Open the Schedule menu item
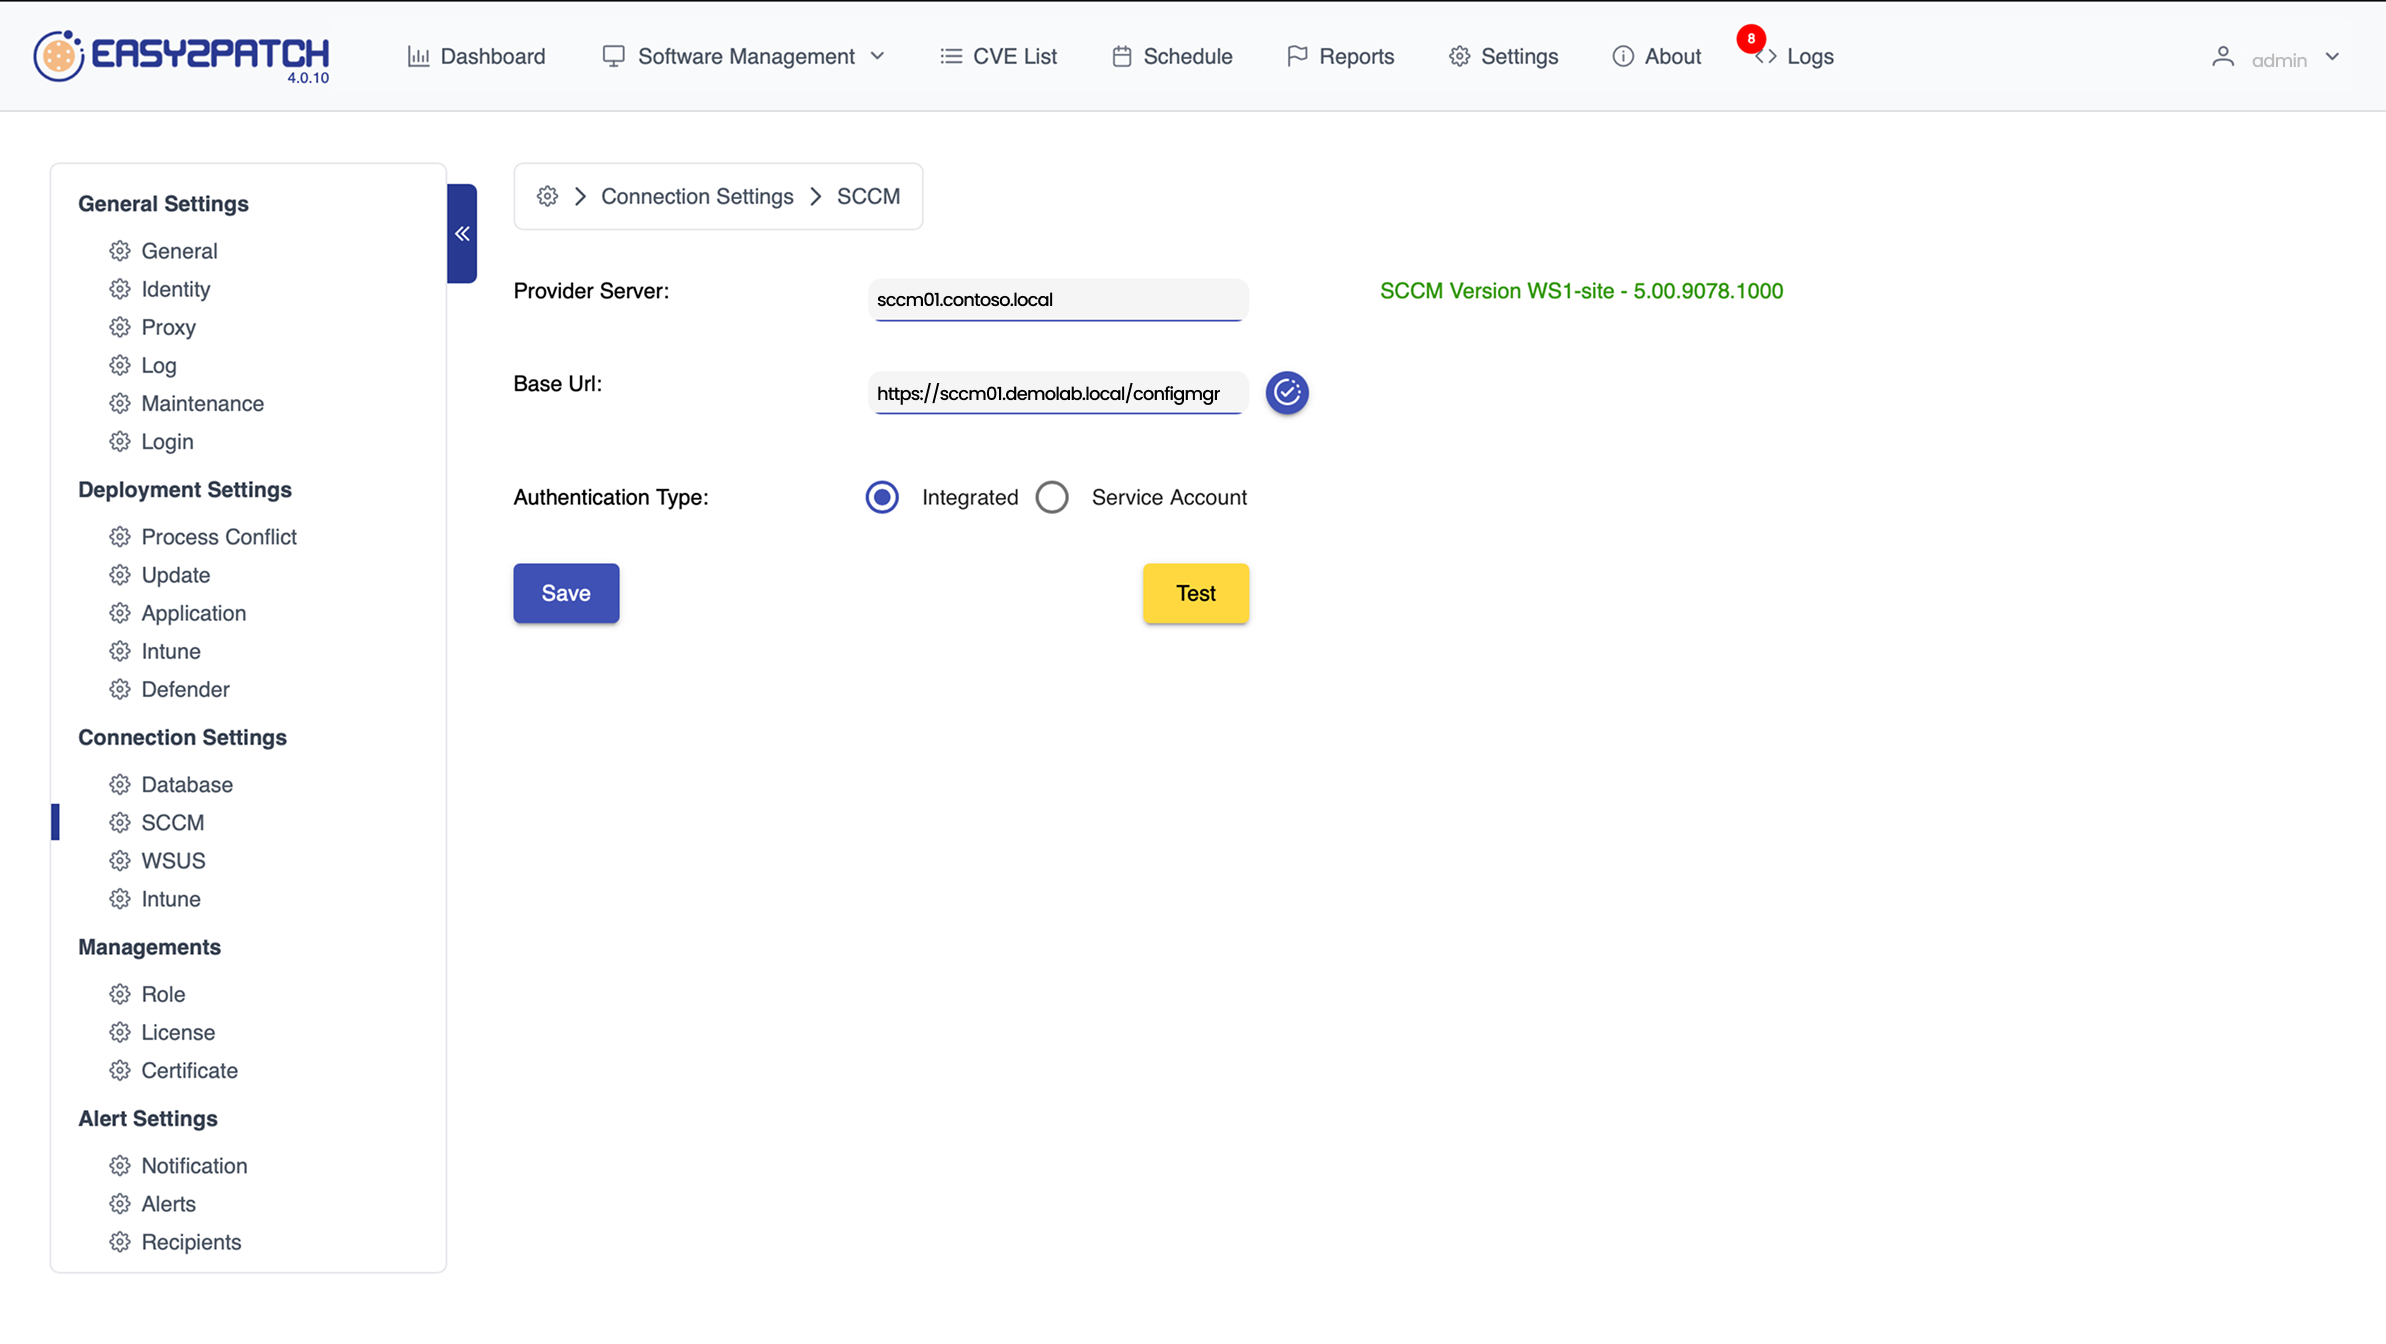Viewport: 2386px width, 1344px height. (x=1171, y=56)
